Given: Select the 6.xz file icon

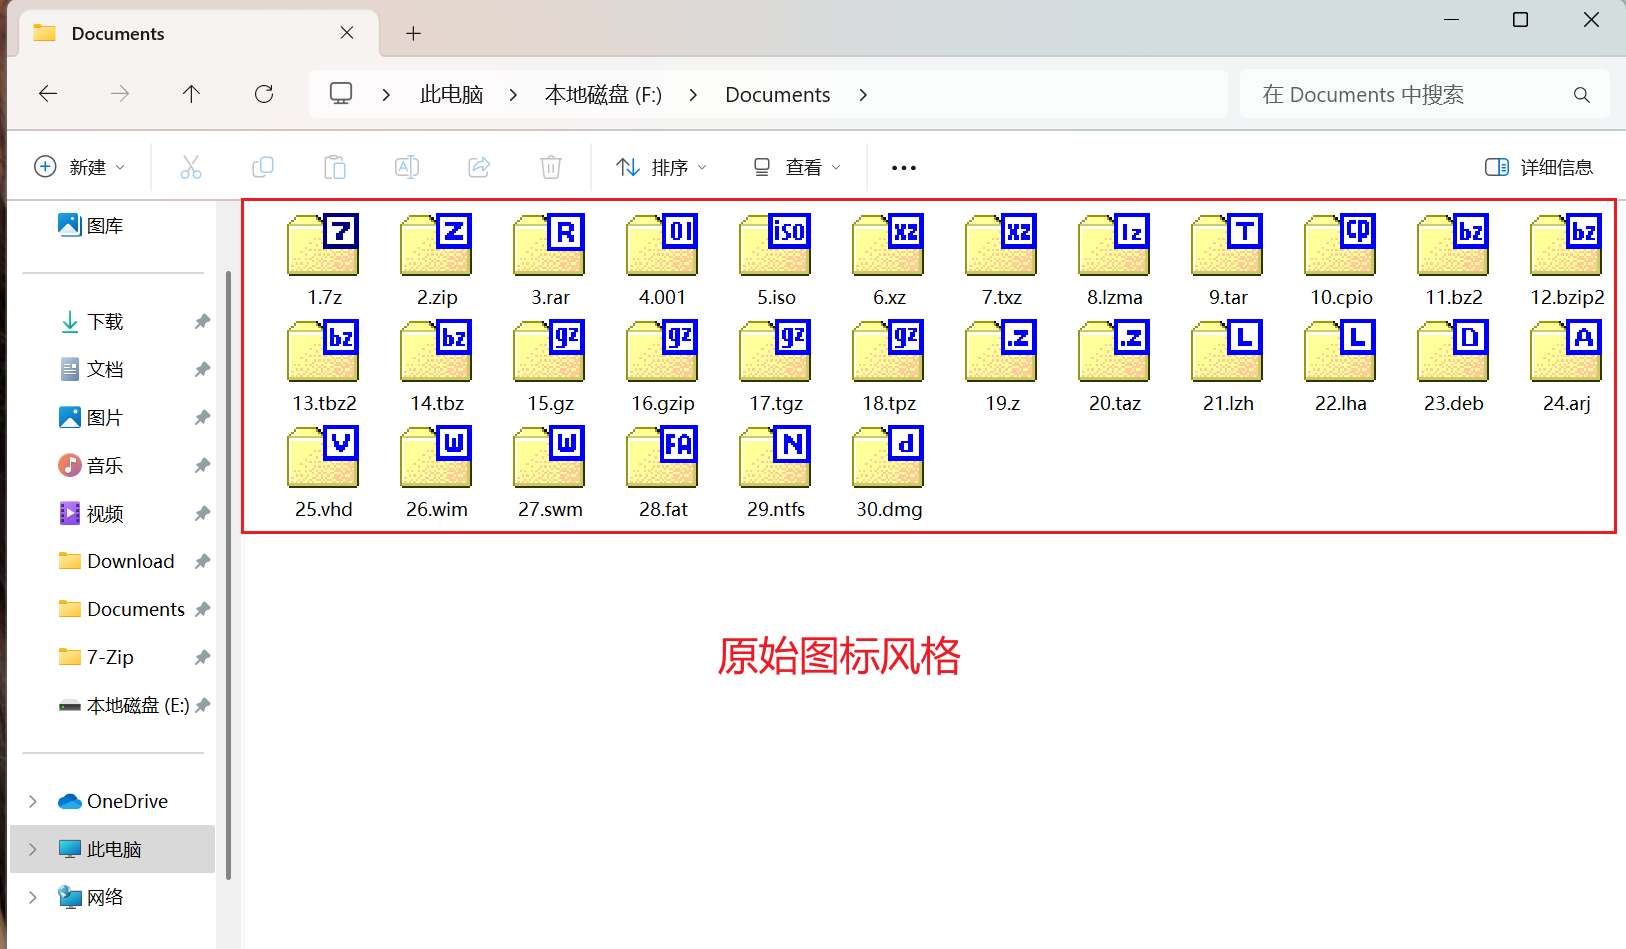Looking at the screenshot, I should point(888,245).
